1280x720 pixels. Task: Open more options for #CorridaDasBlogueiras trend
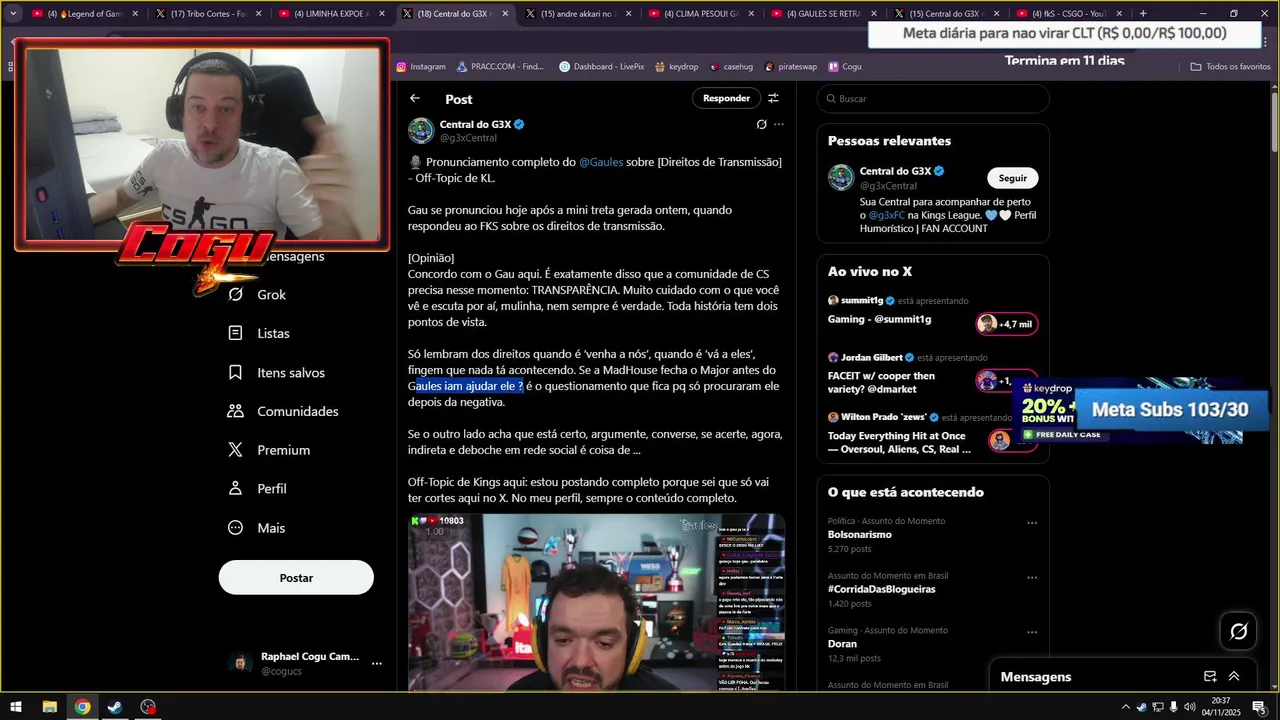click(1032, 577)
